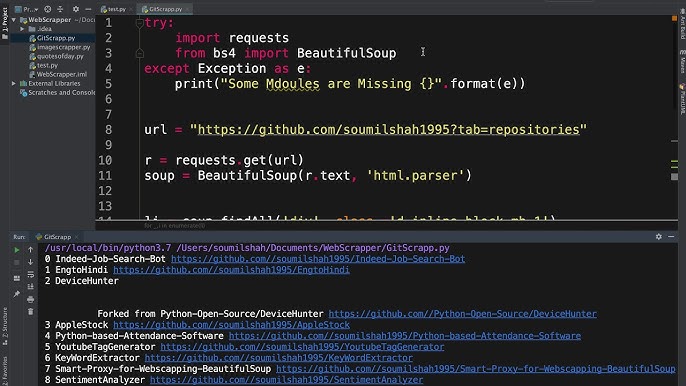The height and width of the screenshot is (386, 686).
Task: Open the Run panel settings gear
Action: click(658, 236)
